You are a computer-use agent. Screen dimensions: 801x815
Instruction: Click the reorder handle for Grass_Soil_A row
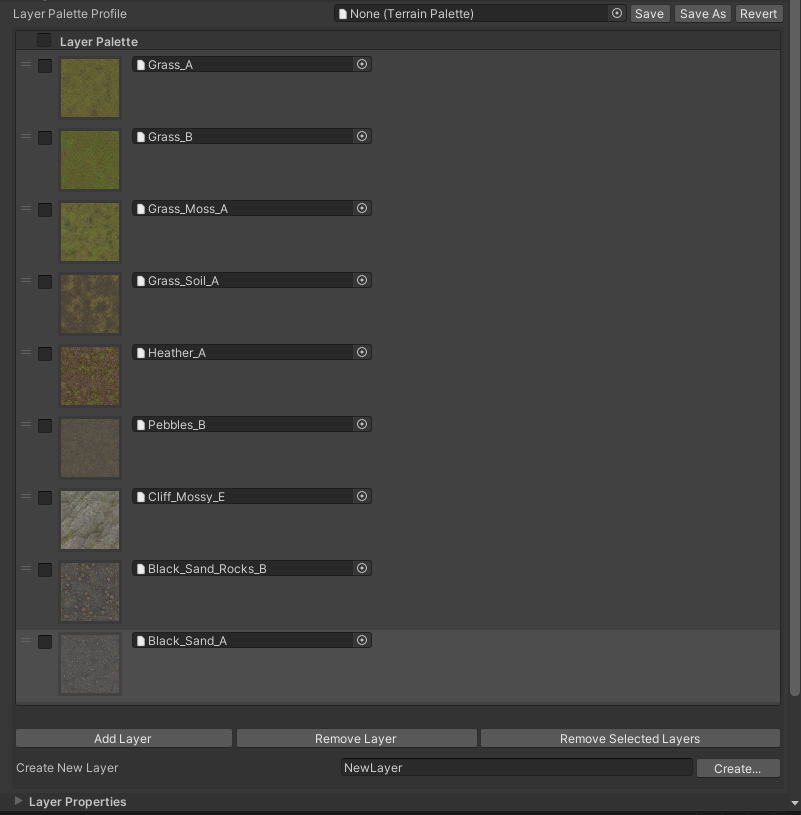point(26,280)
